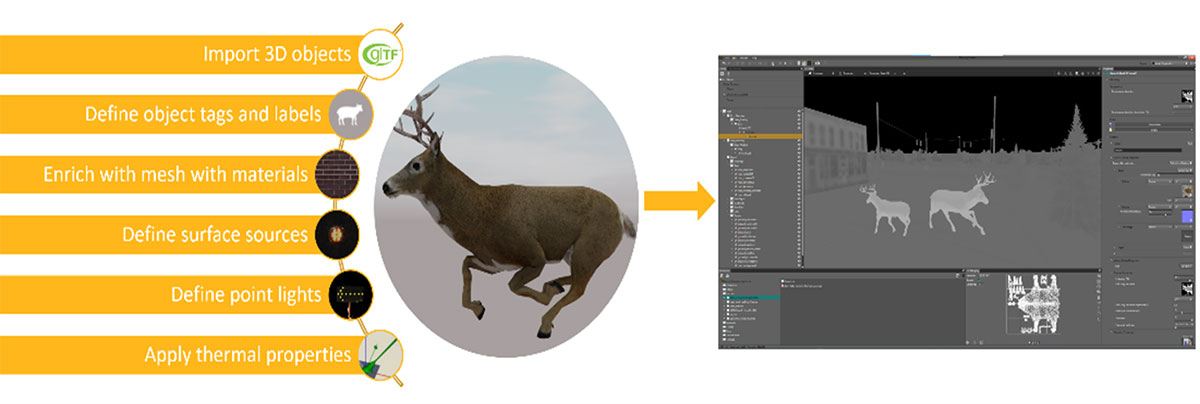Select the Define point lights banner
The height and width of the screenshot is (404, 1200).
pos(165,295)
